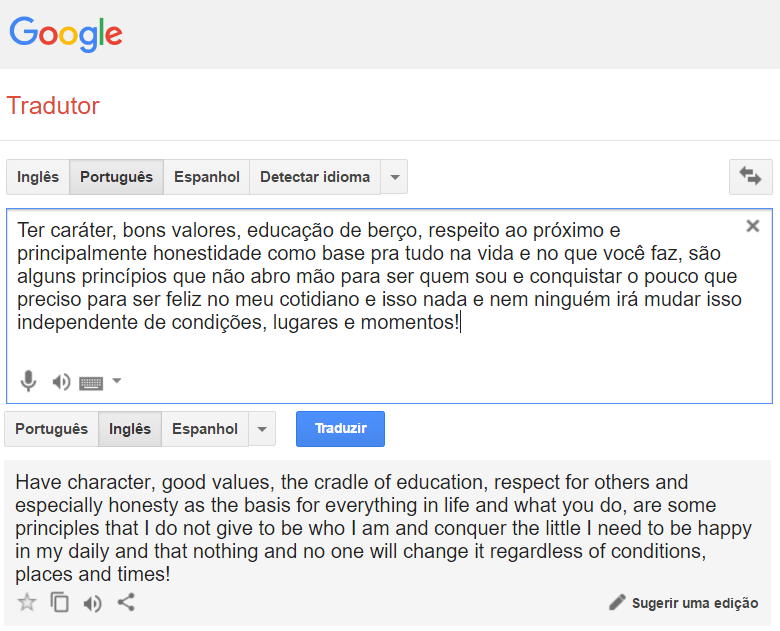Click the microphone voice input icon

pos(29,381)
